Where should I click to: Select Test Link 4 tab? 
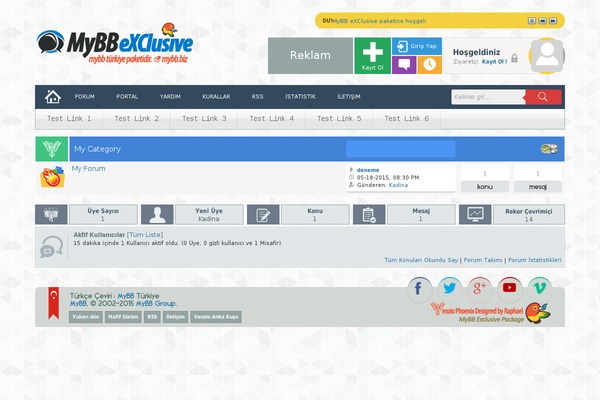[272, 119]
